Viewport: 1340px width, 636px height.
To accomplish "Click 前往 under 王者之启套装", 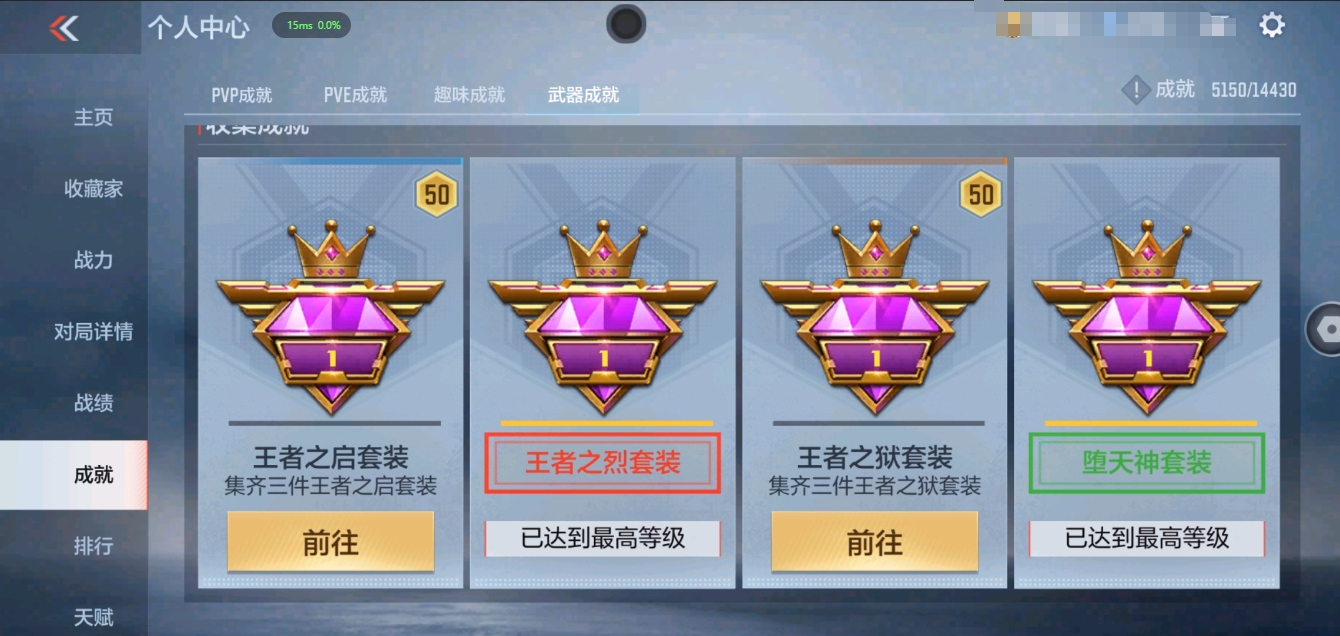I will point(331,542).
